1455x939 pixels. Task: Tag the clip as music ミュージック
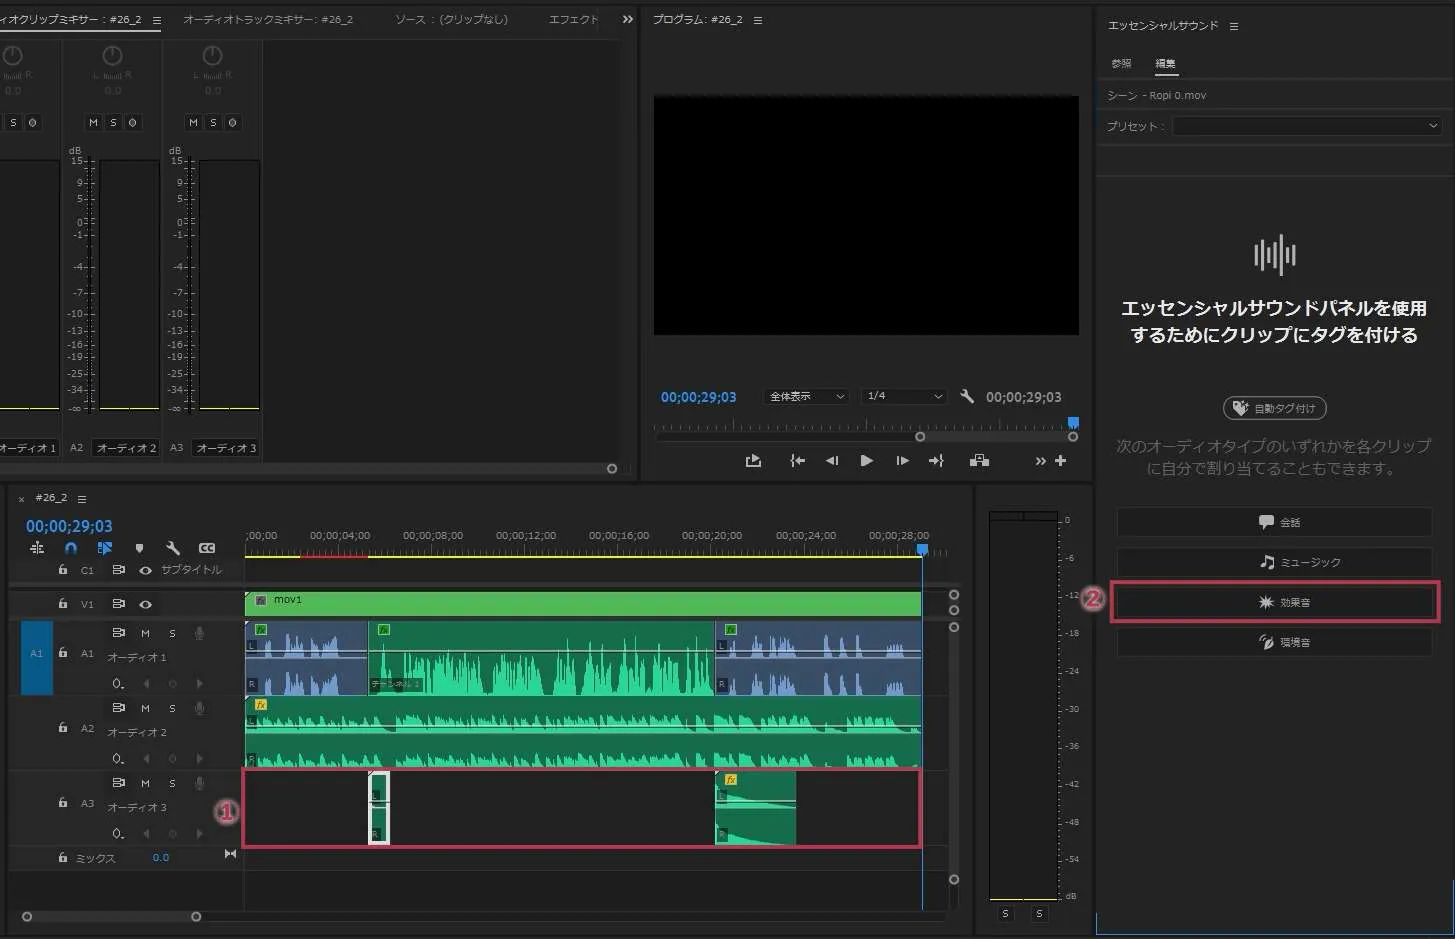(x=1274, y=562)
